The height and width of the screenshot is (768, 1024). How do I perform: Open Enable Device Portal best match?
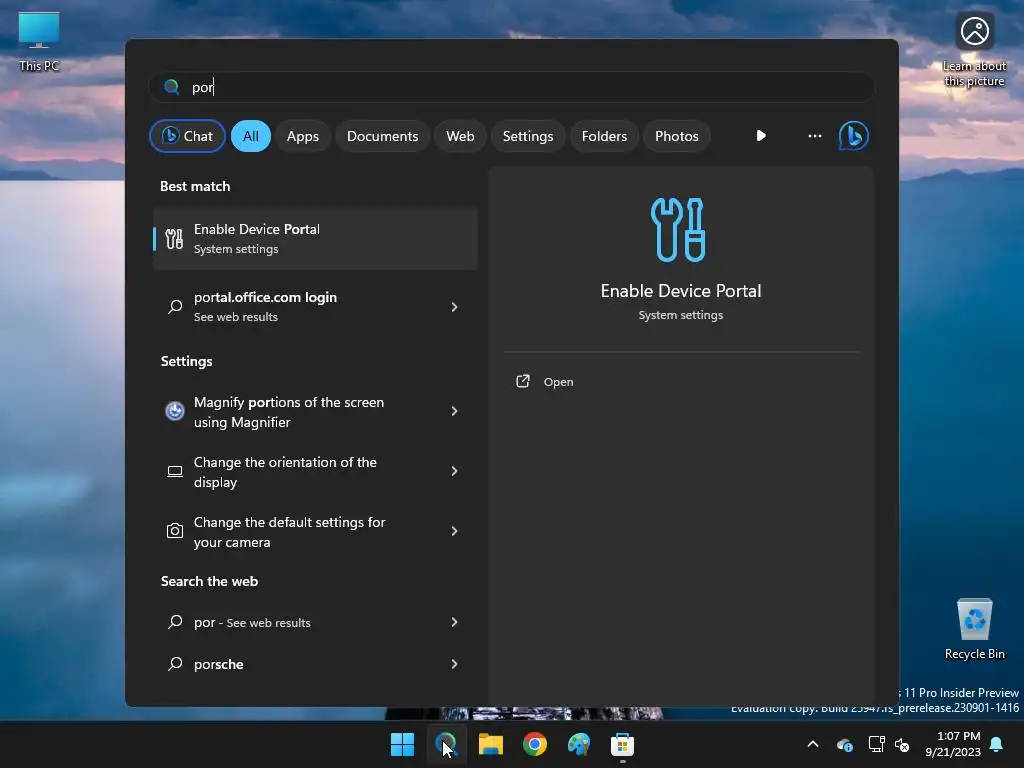tap(315, 238)
